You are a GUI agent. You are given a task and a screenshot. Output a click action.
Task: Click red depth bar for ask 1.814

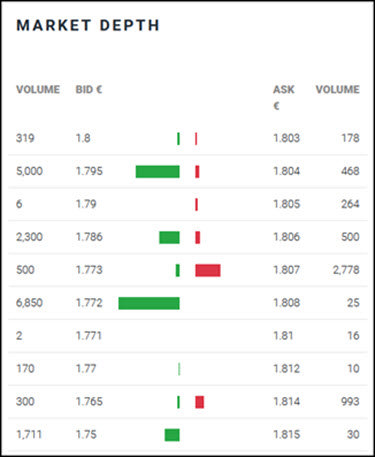200,402
